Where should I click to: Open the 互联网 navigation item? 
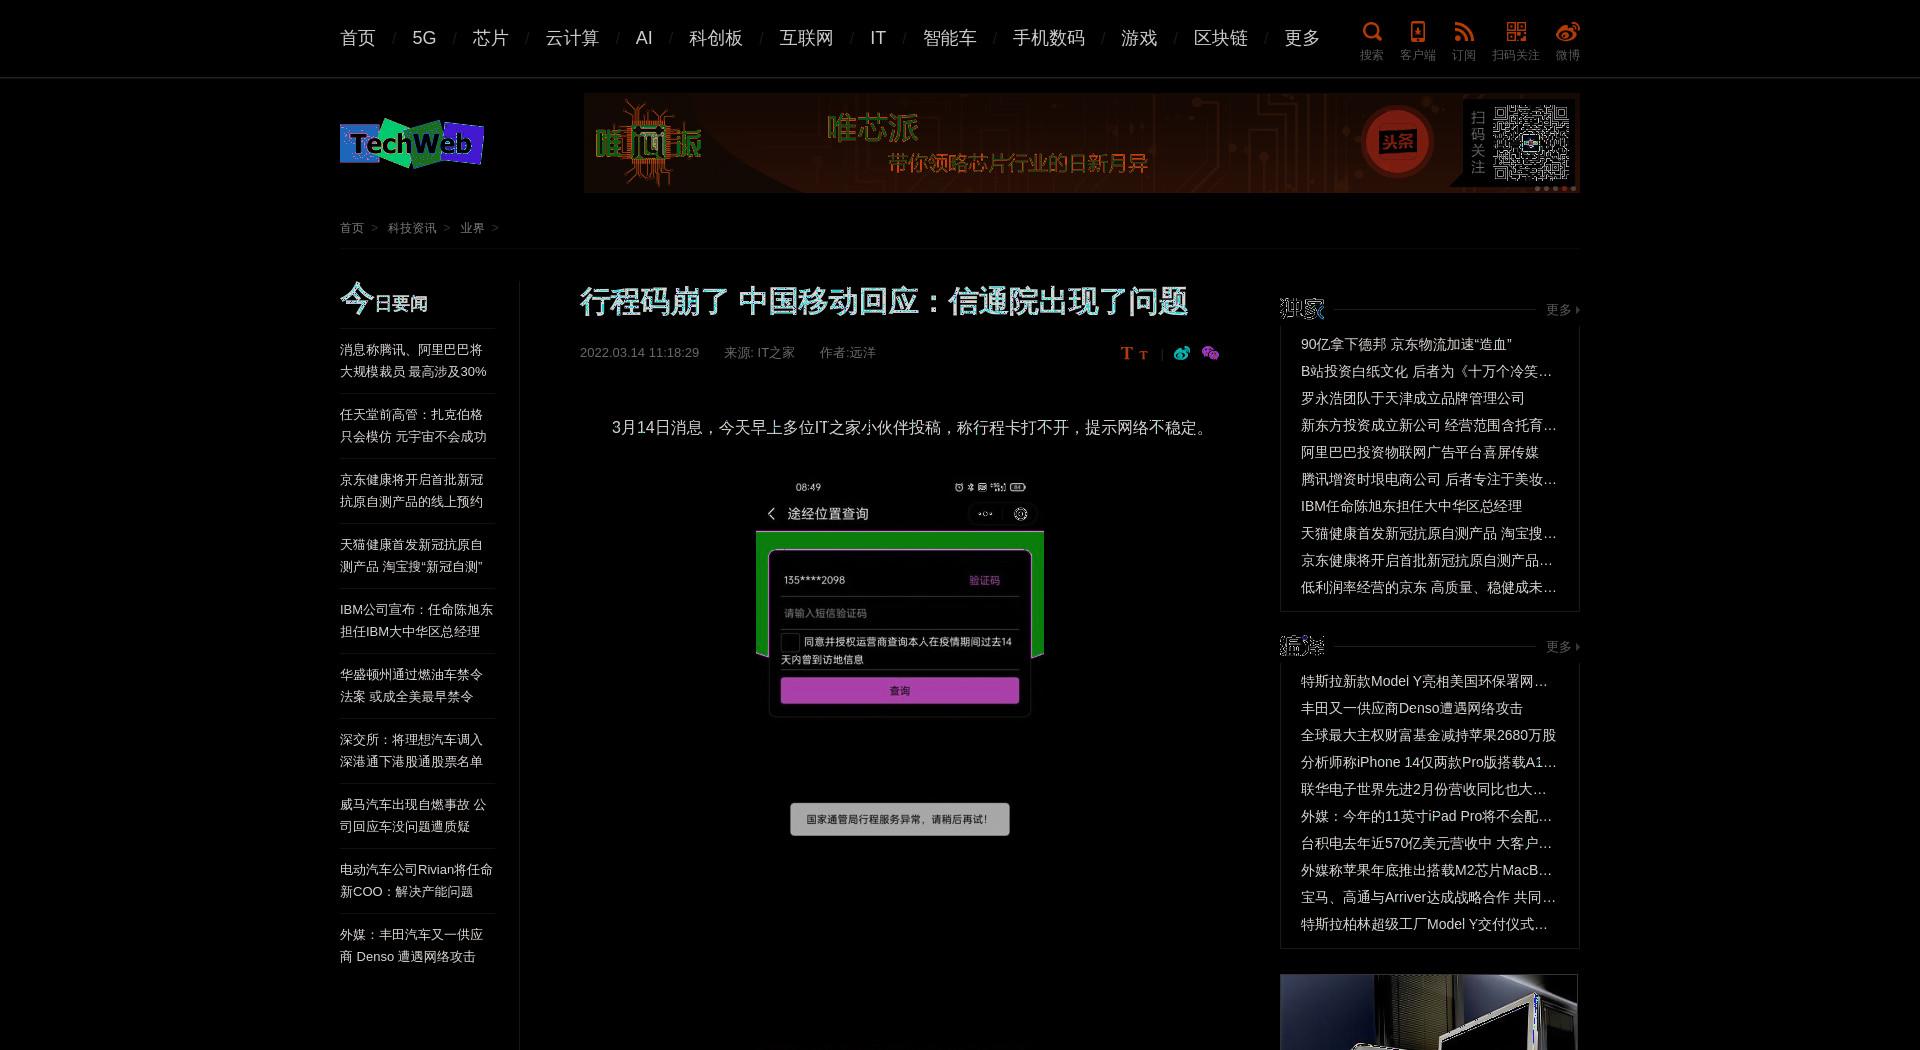pos(806,38)
